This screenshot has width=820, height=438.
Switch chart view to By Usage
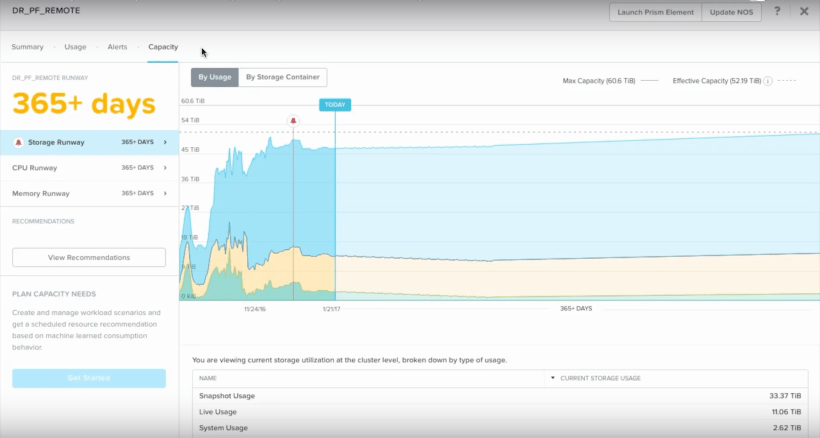[215, 77]
